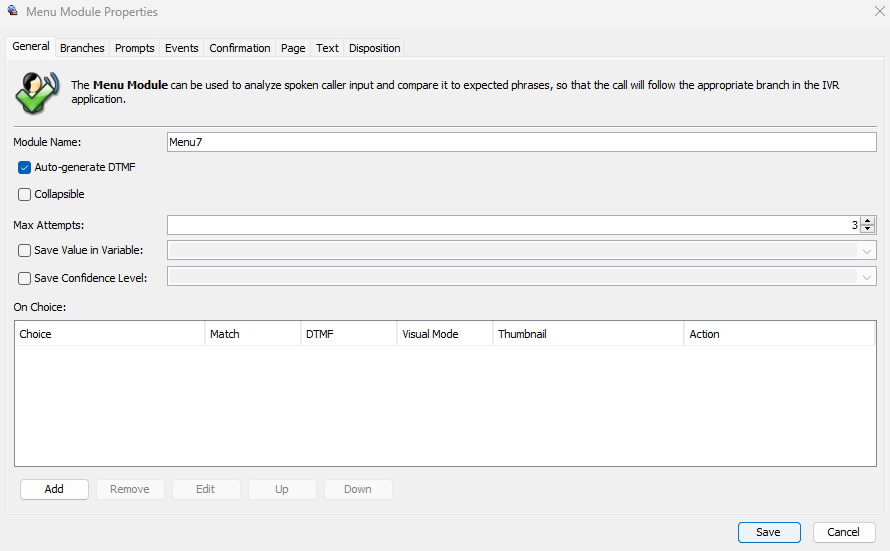The height and width of the screenshot is (551, 890).
Task: Decrease Max Attempts with down arrow
Action: [867, 229]
